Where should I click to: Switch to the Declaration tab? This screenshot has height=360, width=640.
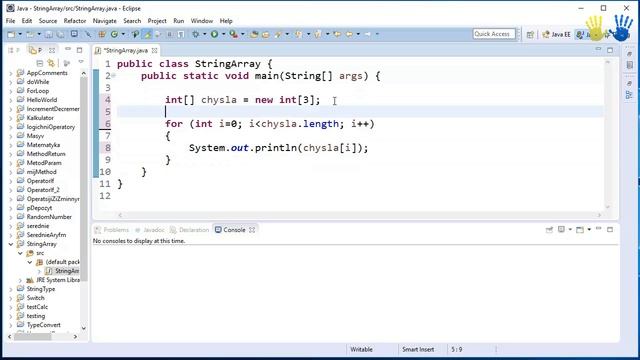[x=190, y=230]
